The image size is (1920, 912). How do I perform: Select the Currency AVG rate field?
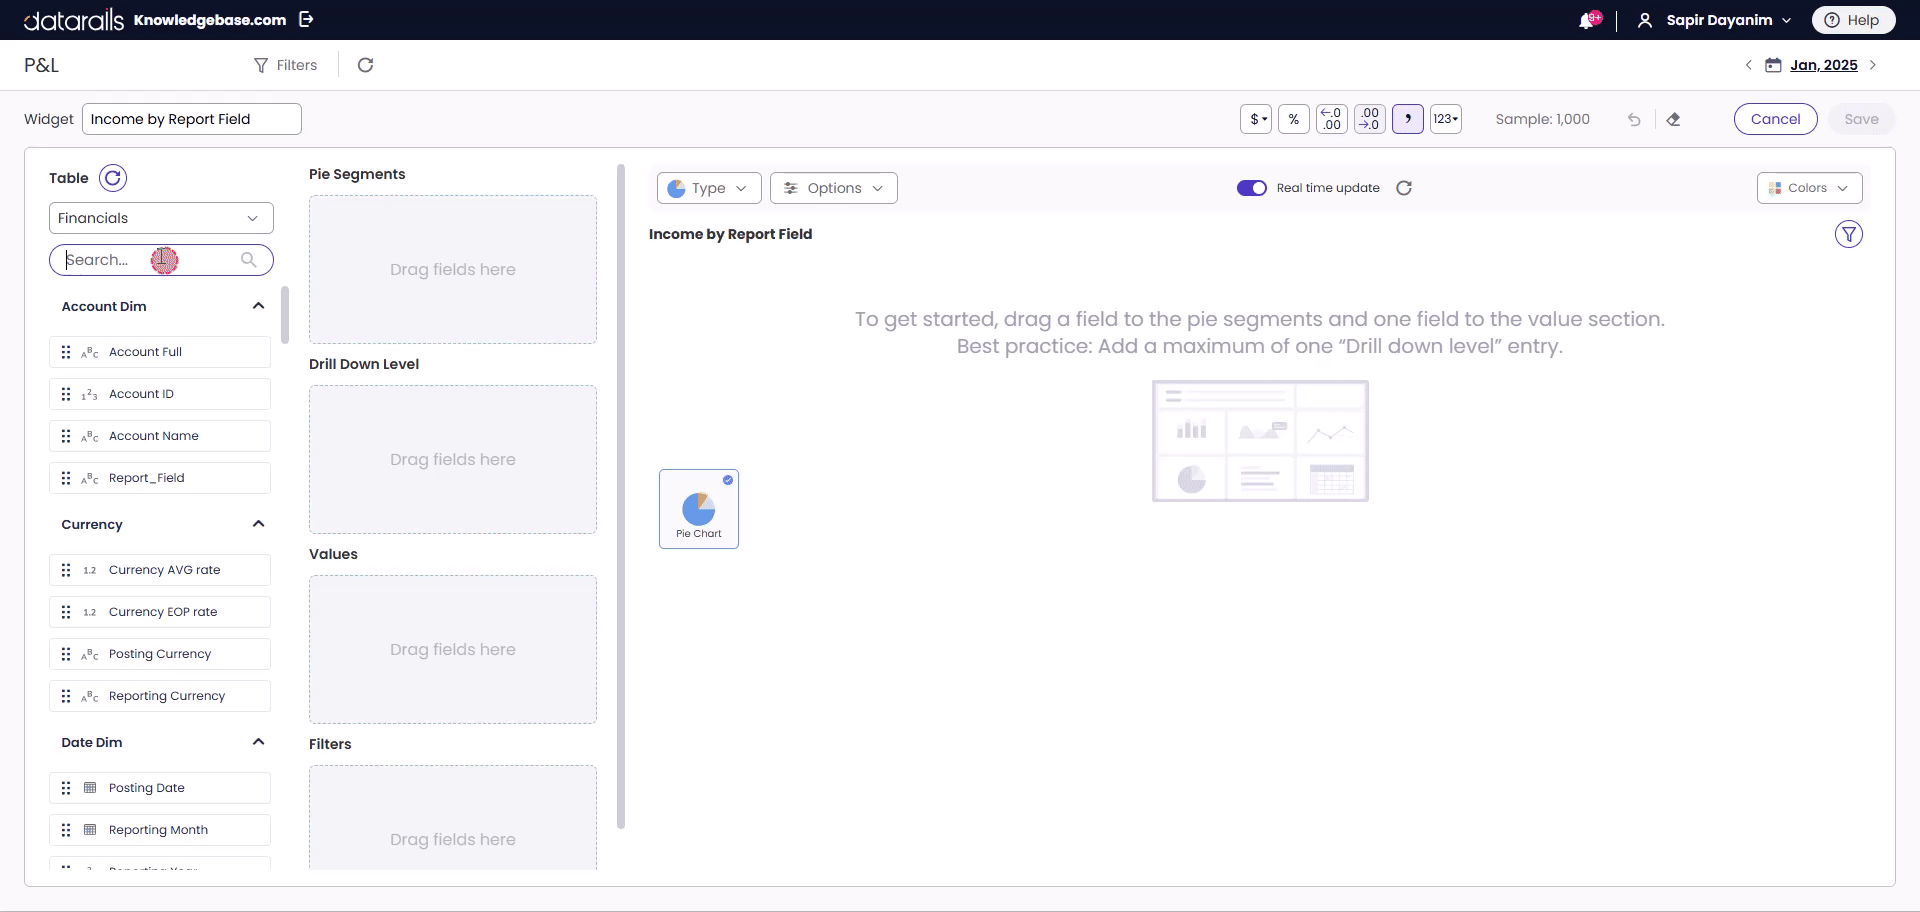click(160, 570)
